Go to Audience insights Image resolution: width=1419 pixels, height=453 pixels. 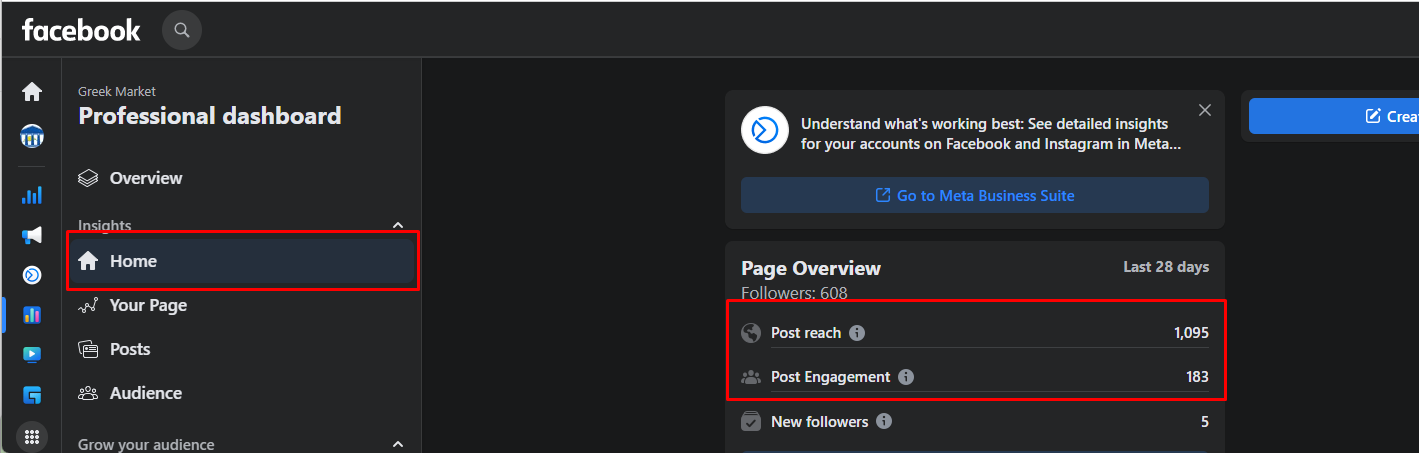pyautogui.click(x=146, y=393)
